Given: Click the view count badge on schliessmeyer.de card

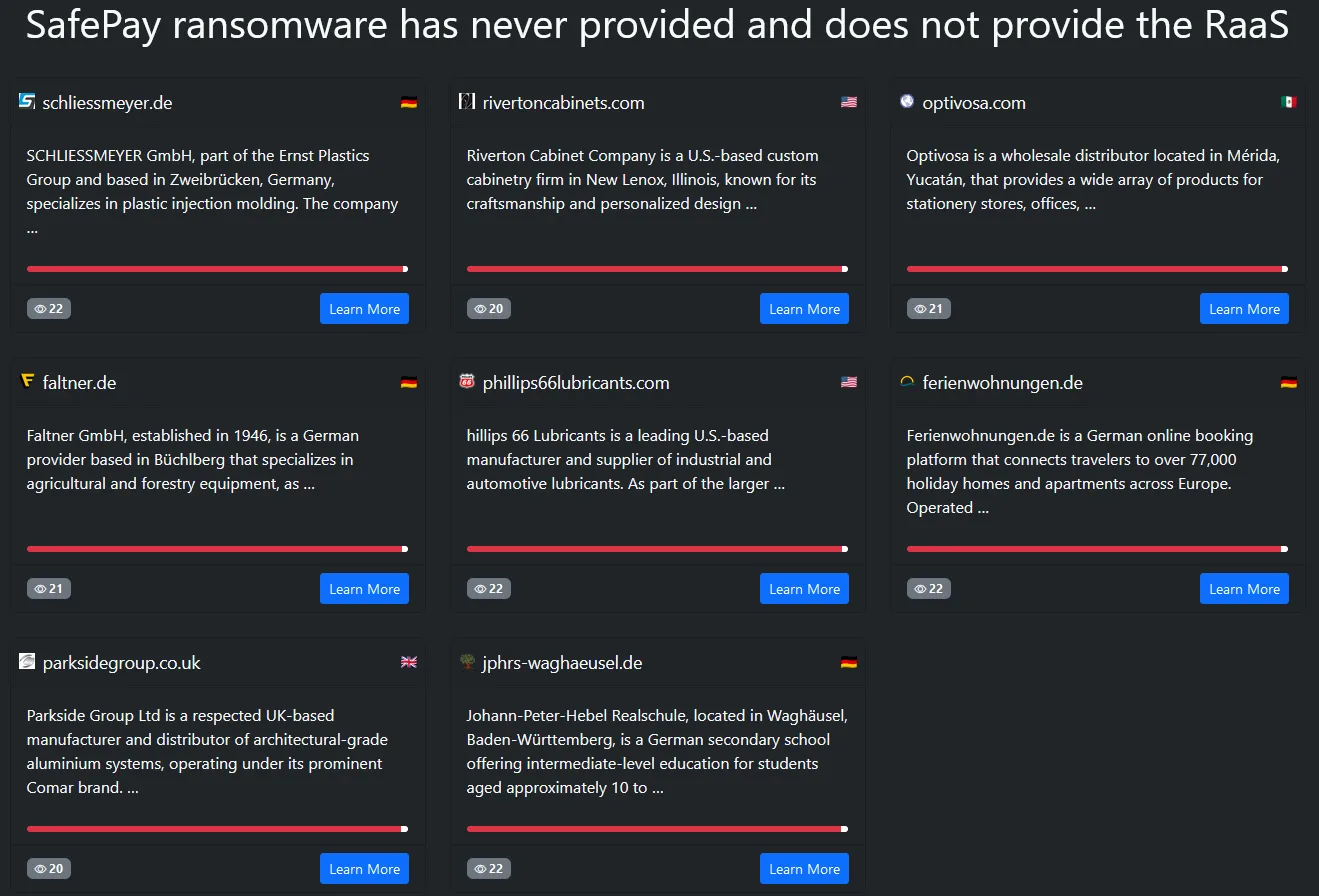Looking at the screenshot, I should point(49,309).
